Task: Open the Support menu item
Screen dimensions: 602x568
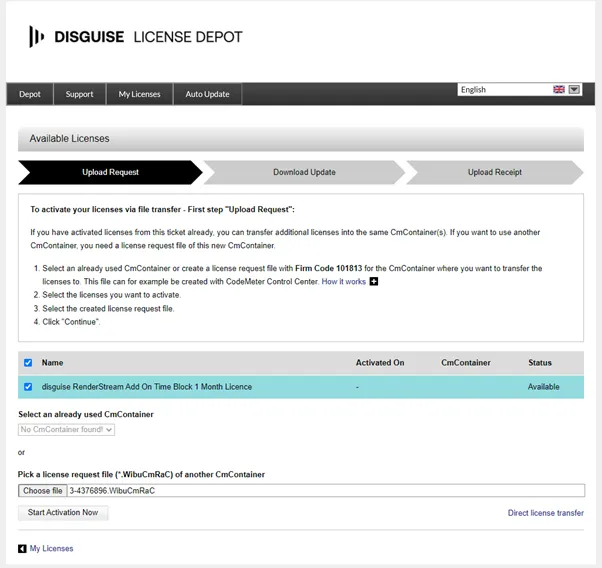Action: pos(79,94)
